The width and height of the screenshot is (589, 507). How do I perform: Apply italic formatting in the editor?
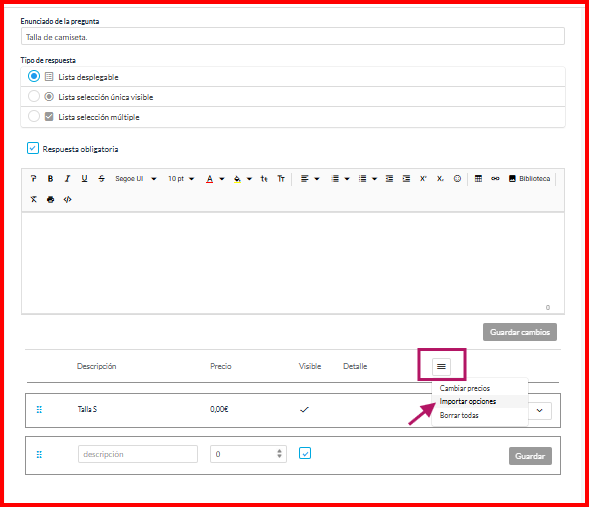[67, 179]
